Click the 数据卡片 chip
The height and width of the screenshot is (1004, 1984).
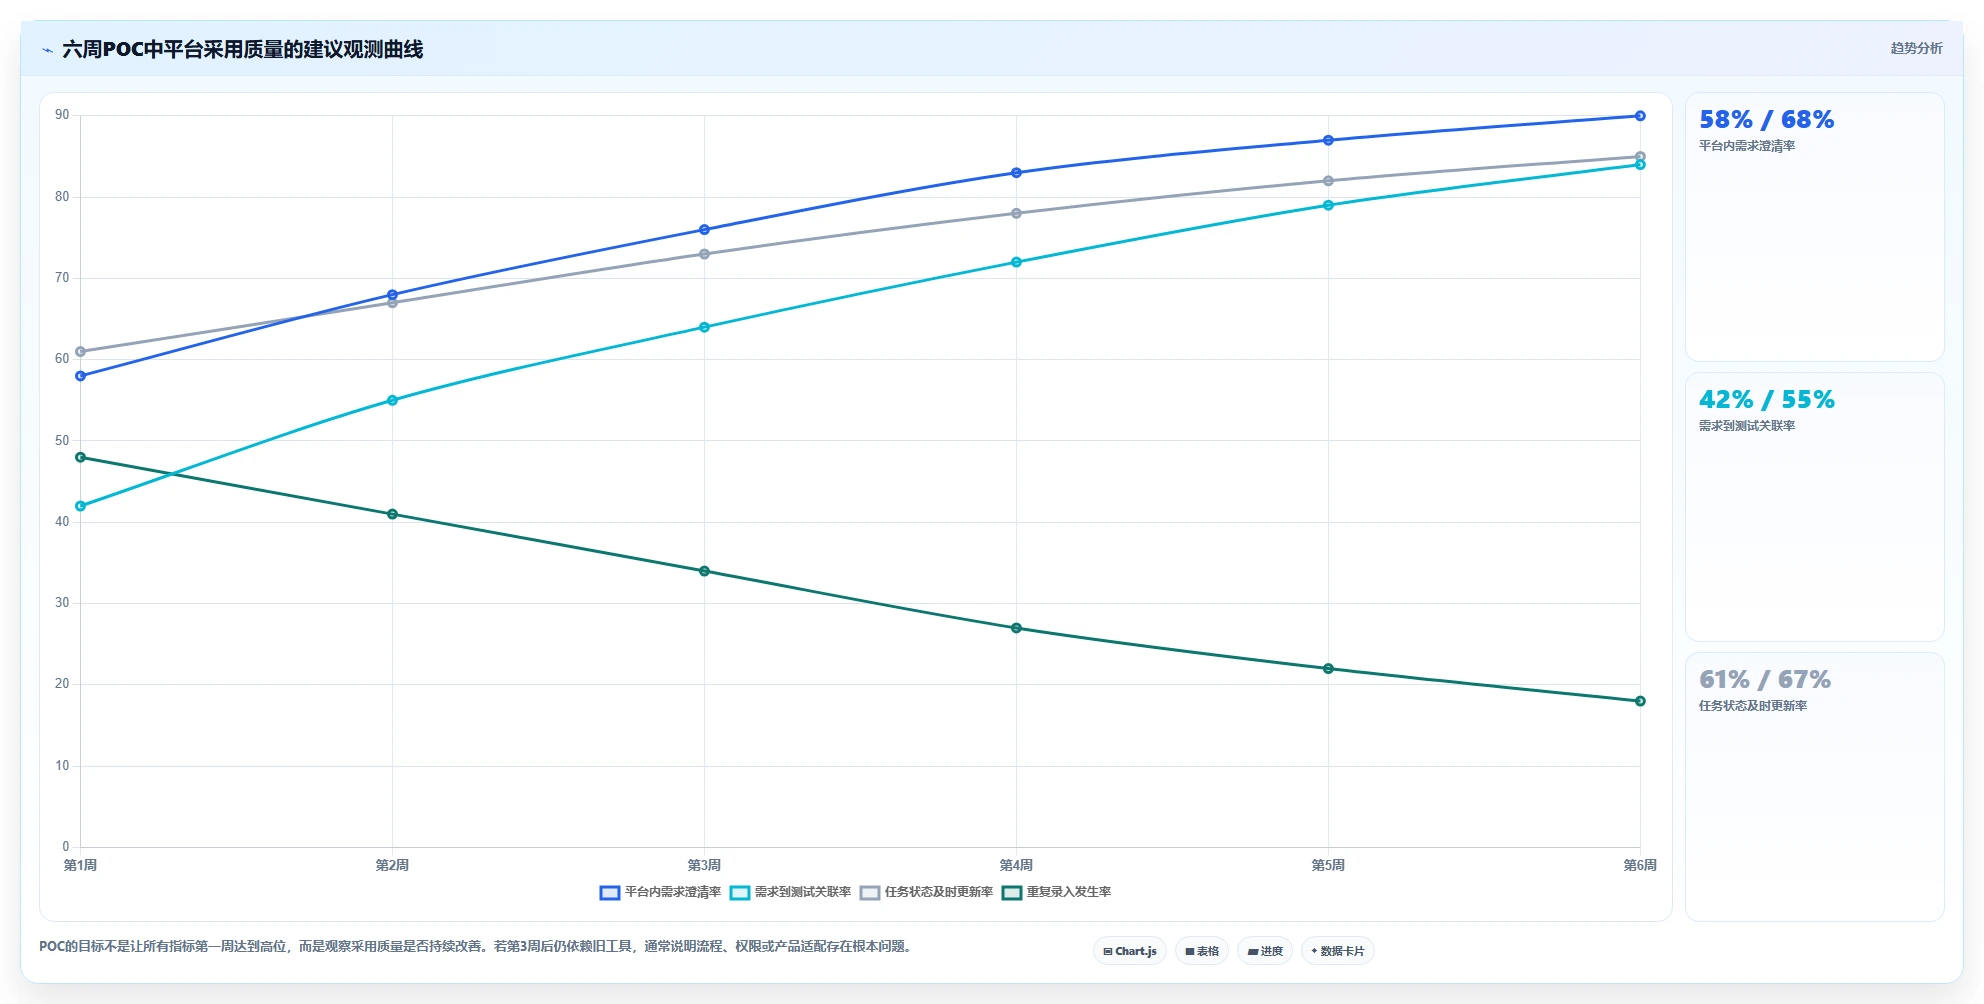pos(1338,951)
